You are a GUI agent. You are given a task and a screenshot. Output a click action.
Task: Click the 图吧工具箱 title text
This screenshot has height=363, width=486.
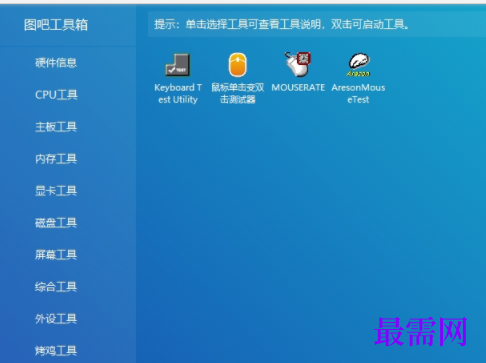click(56, 25)
